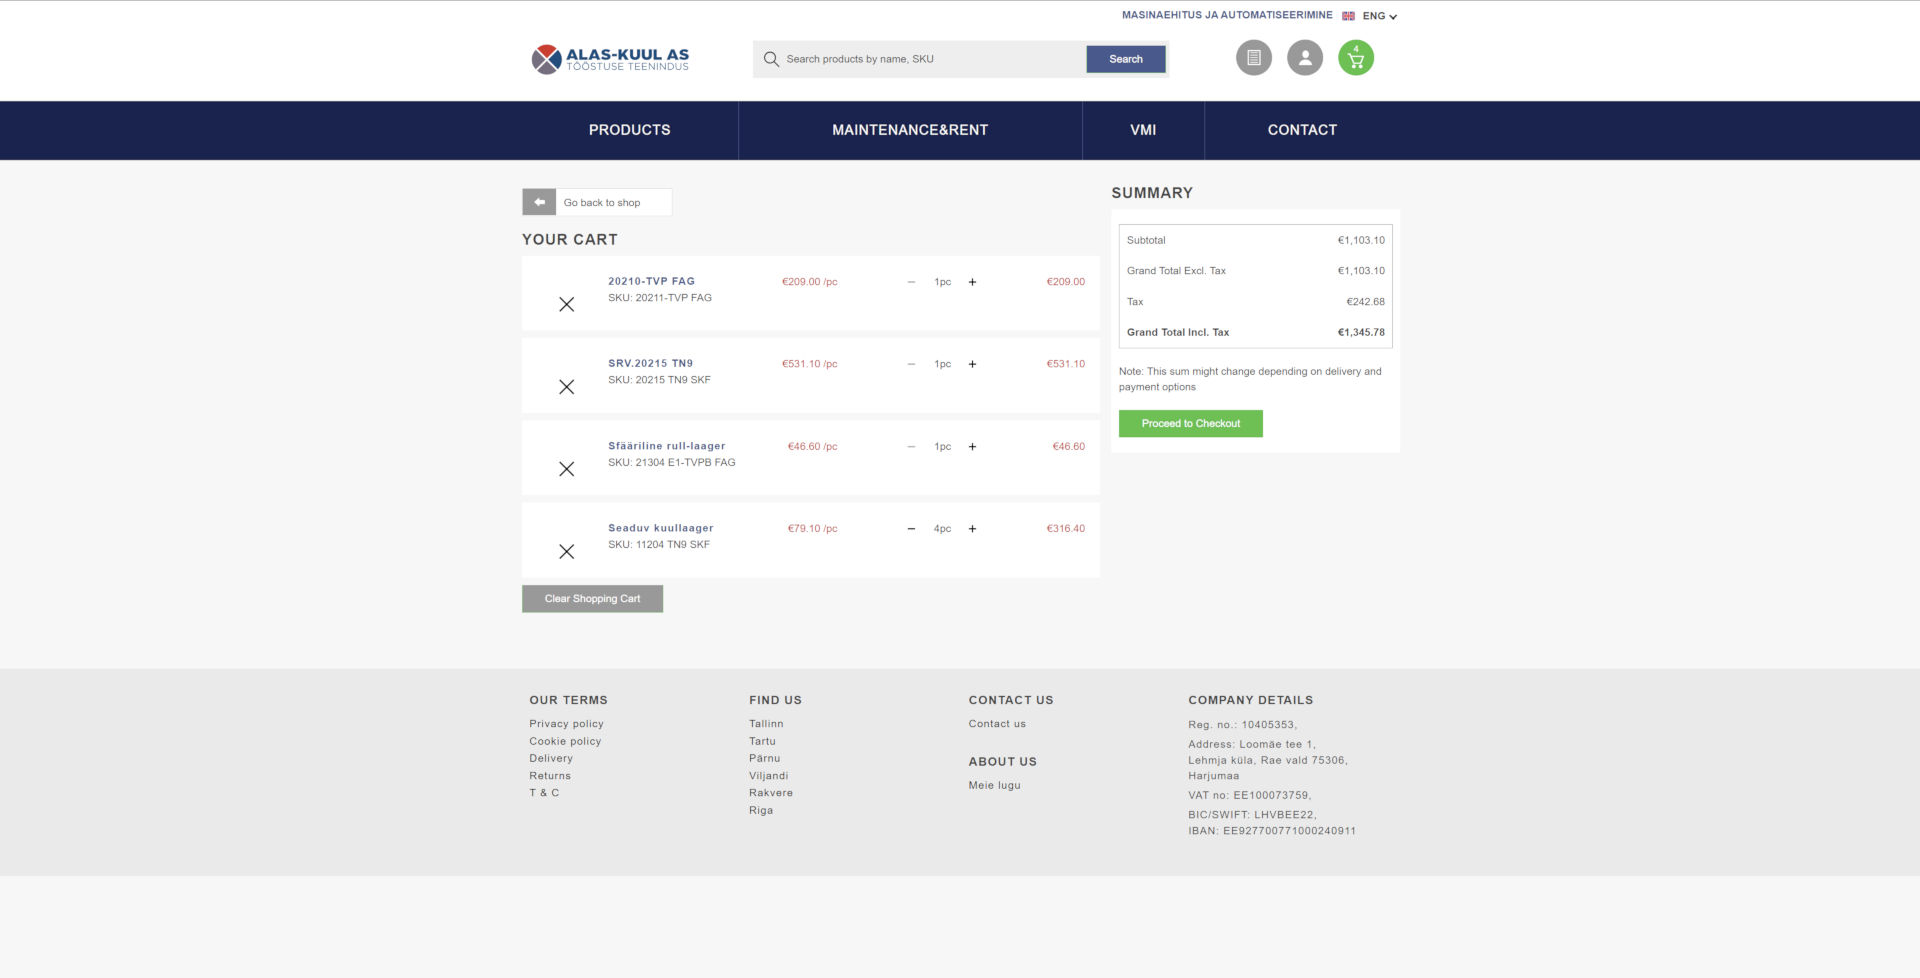Image resolution: width=1920 pixels, height=978 pixels.
Task: Open the Privacy policy link
Action: (x=566, y=723)
